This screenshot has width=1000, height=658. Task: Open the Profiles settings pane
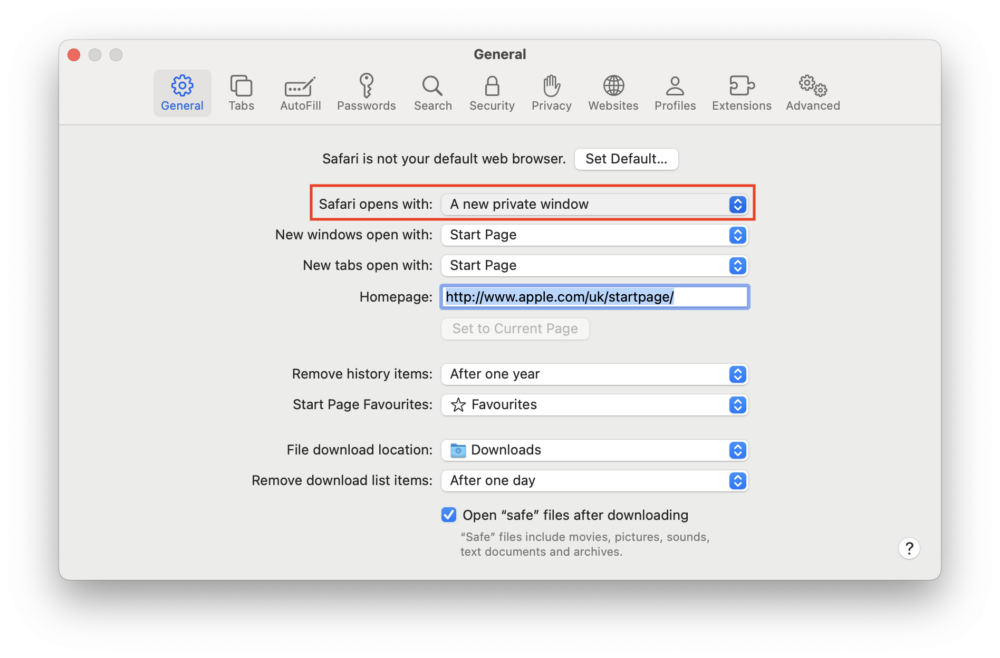coord(675,92)
